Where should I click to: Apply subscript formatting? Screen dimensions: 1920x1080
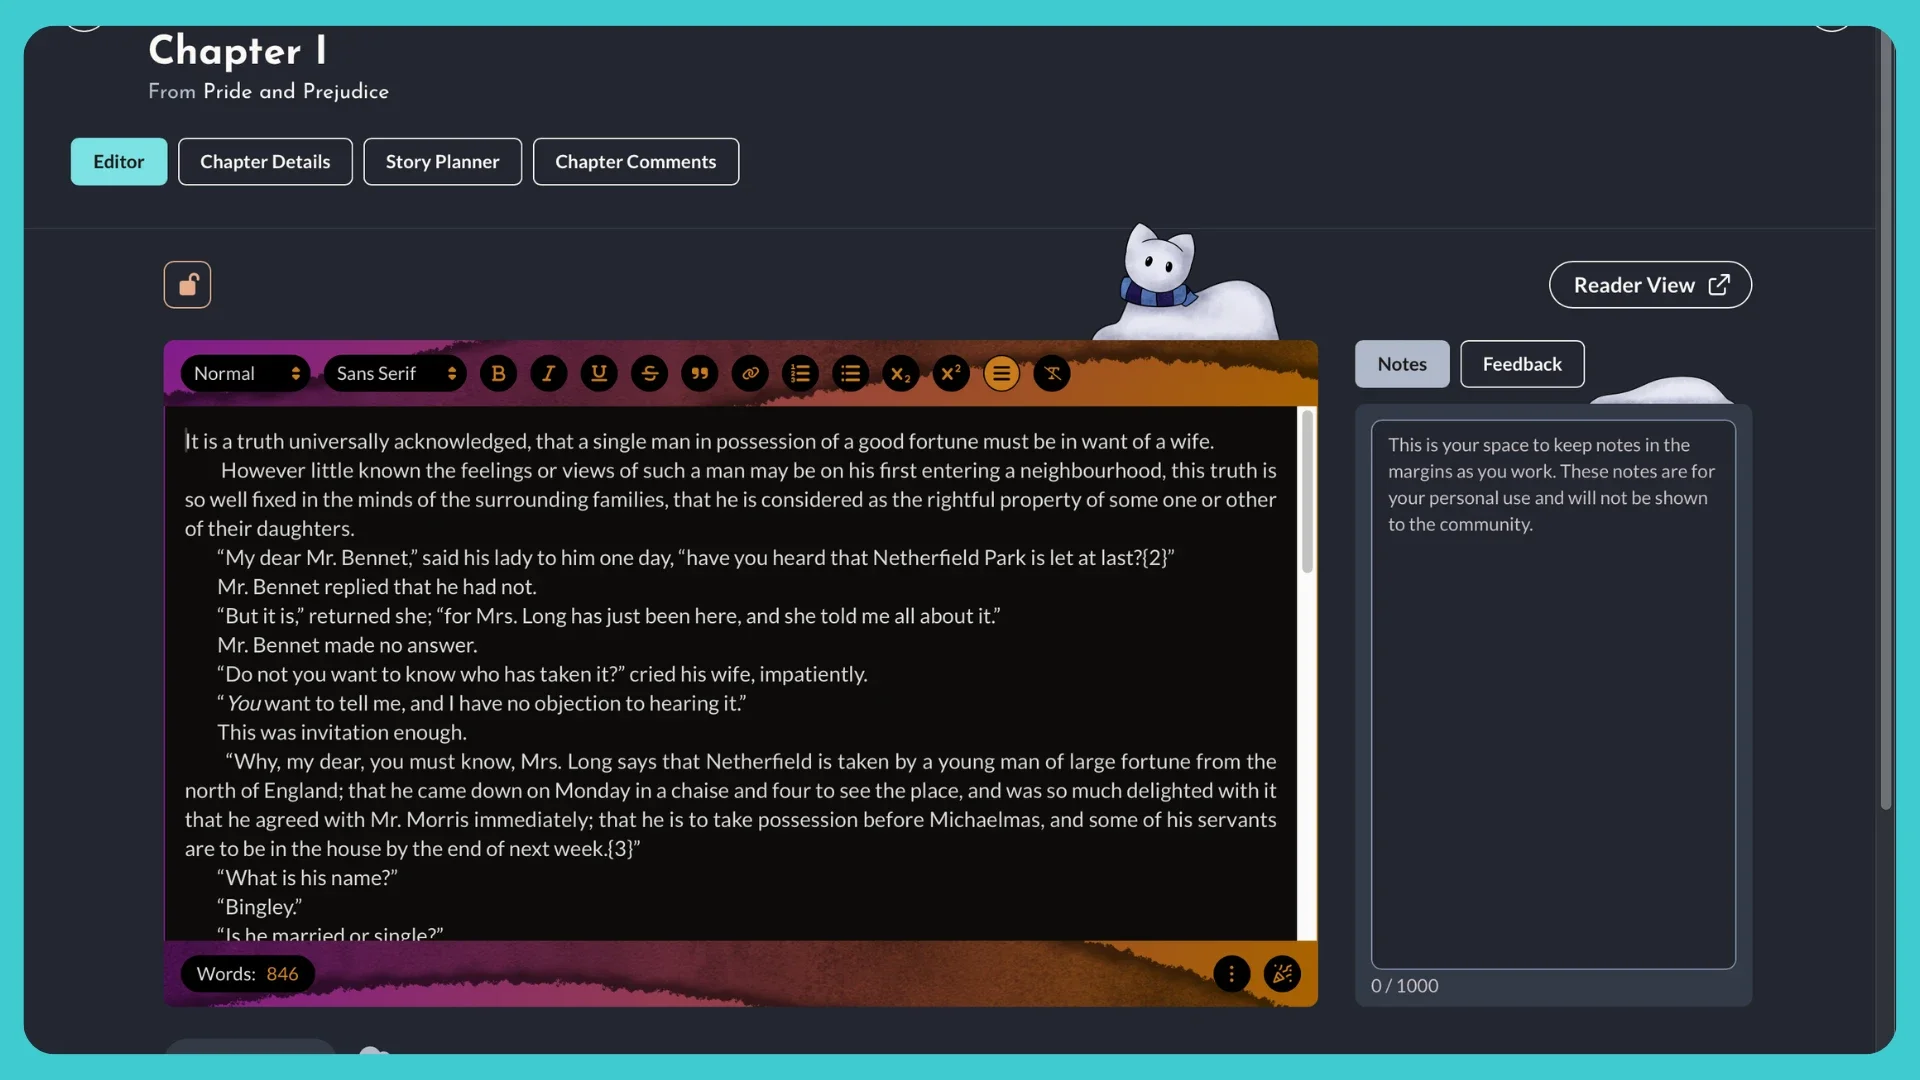coord(901,374)
